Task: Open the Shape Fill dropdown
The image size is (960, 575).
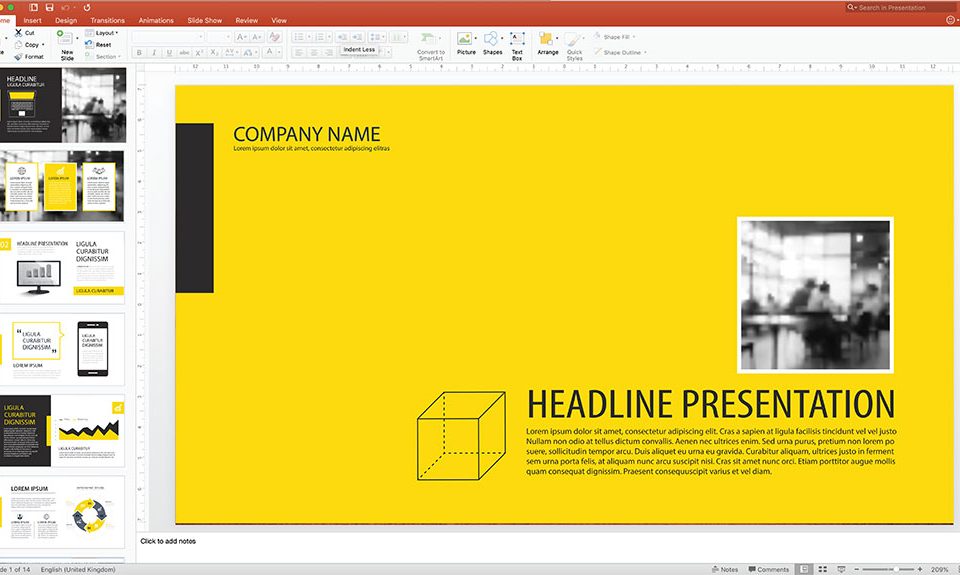Action: [x=614, y=37]
